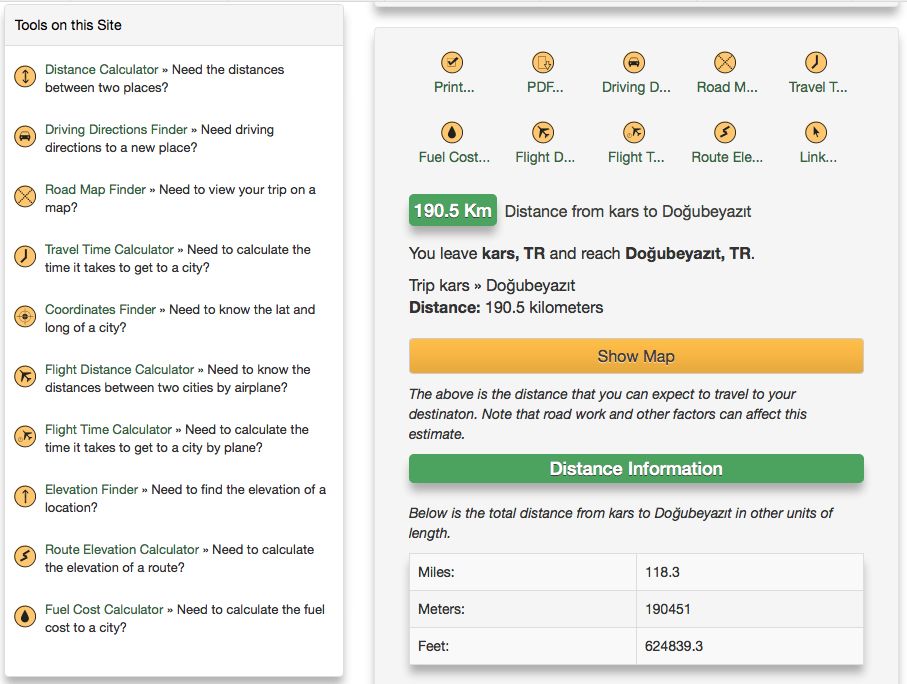
Task: Select the PDF export icon
Action: pos(543,61)
